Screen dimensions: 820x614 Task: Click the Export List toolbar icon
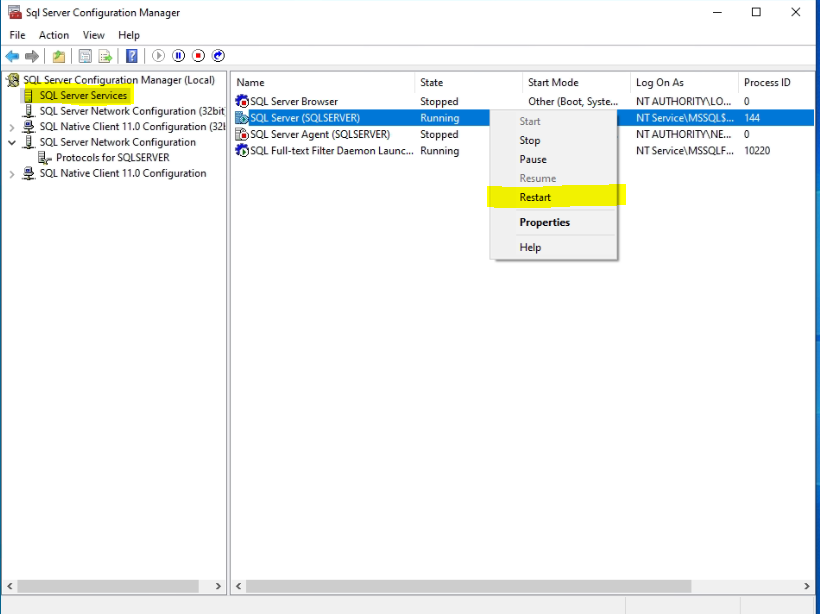106,56
